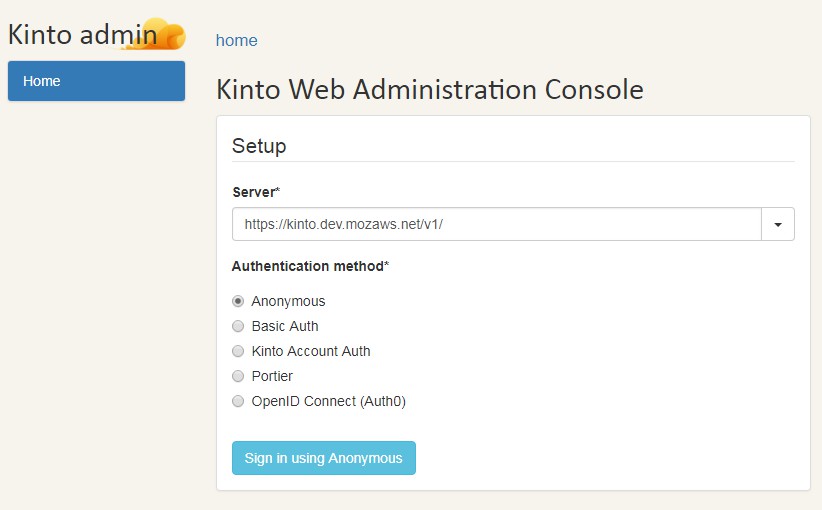The height and width of the screenshot is (510, 822).
Task: Expand the Server URL dropdown caret
Action: pyautogui.click(x=778, y=224)
